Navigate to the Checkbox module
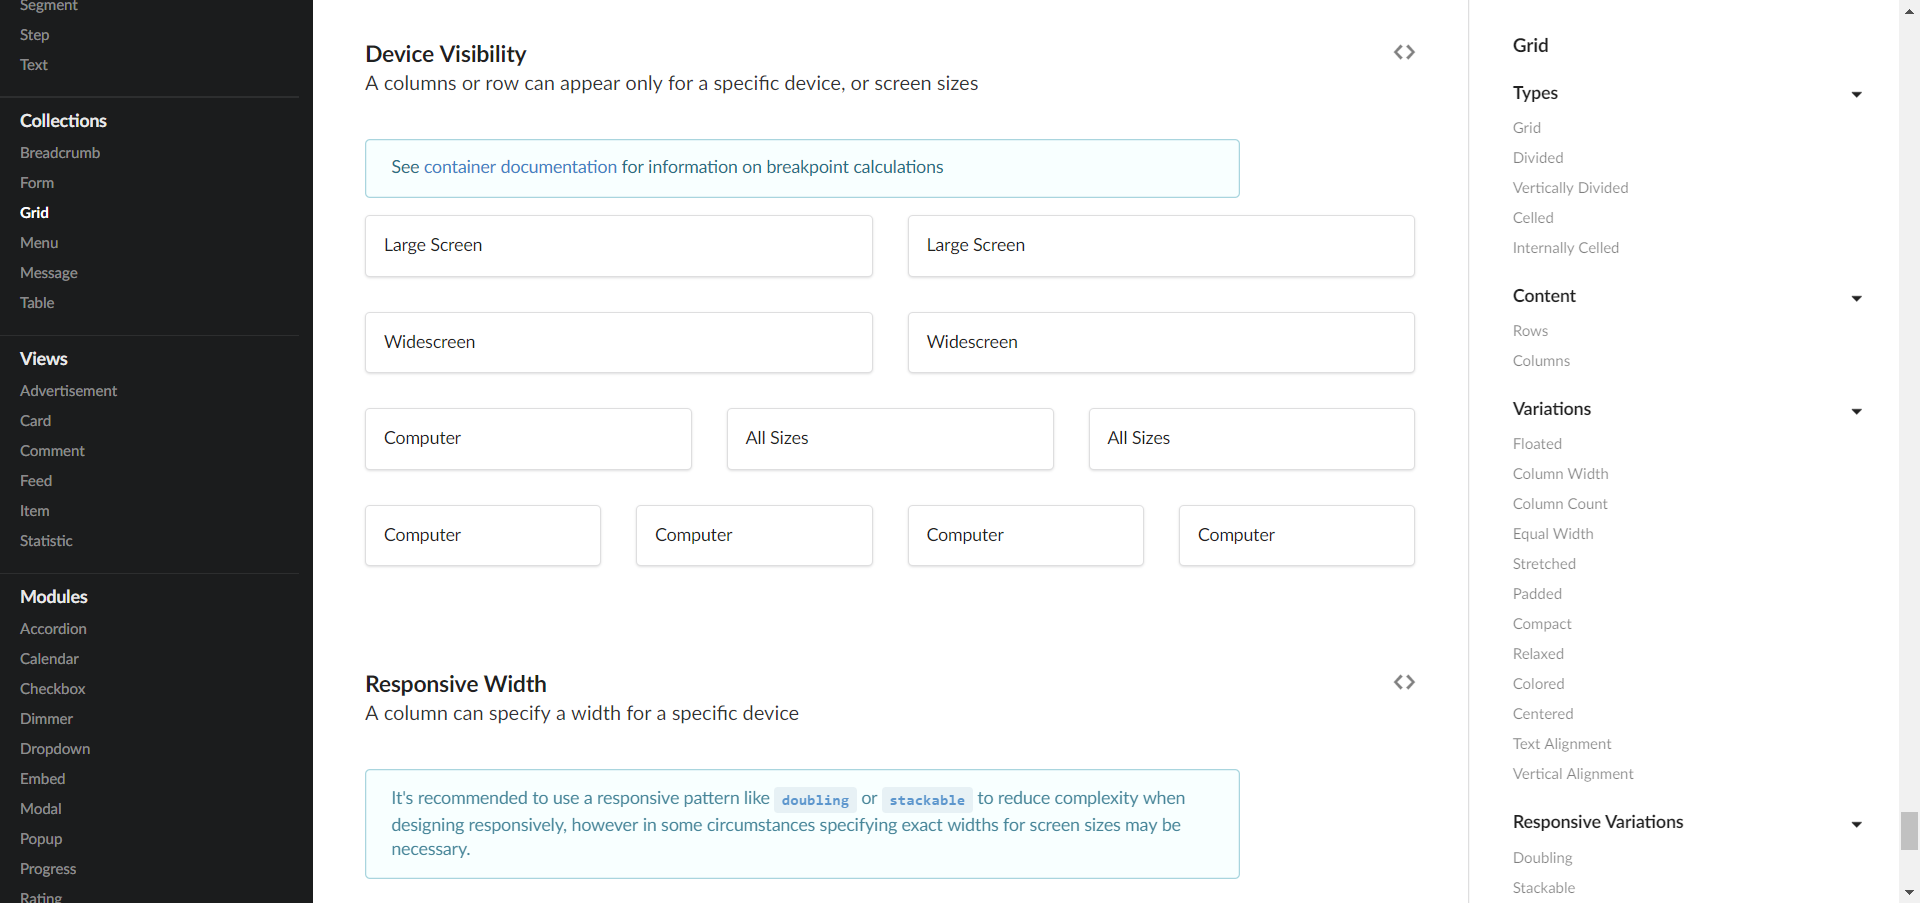 tap(52, 688)
